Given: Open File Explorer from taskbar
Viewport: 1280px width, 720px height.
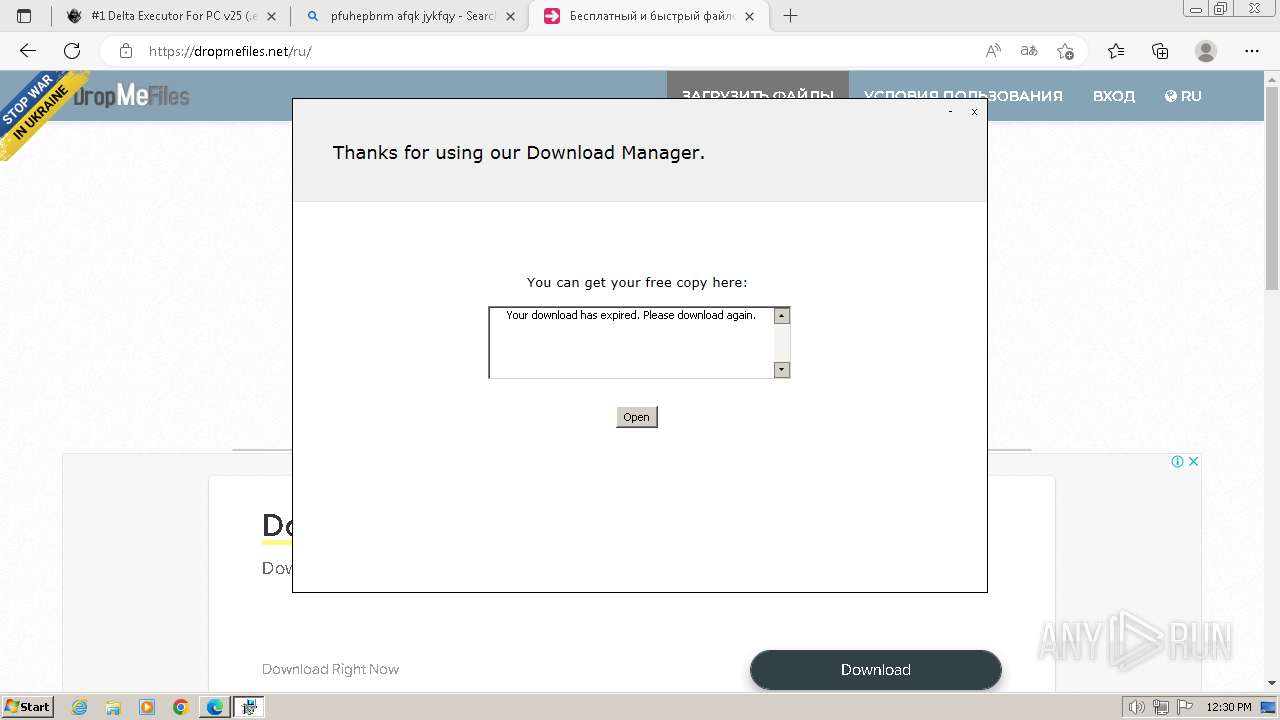Looking at the screenshot, I should click(x=113, y=707).
